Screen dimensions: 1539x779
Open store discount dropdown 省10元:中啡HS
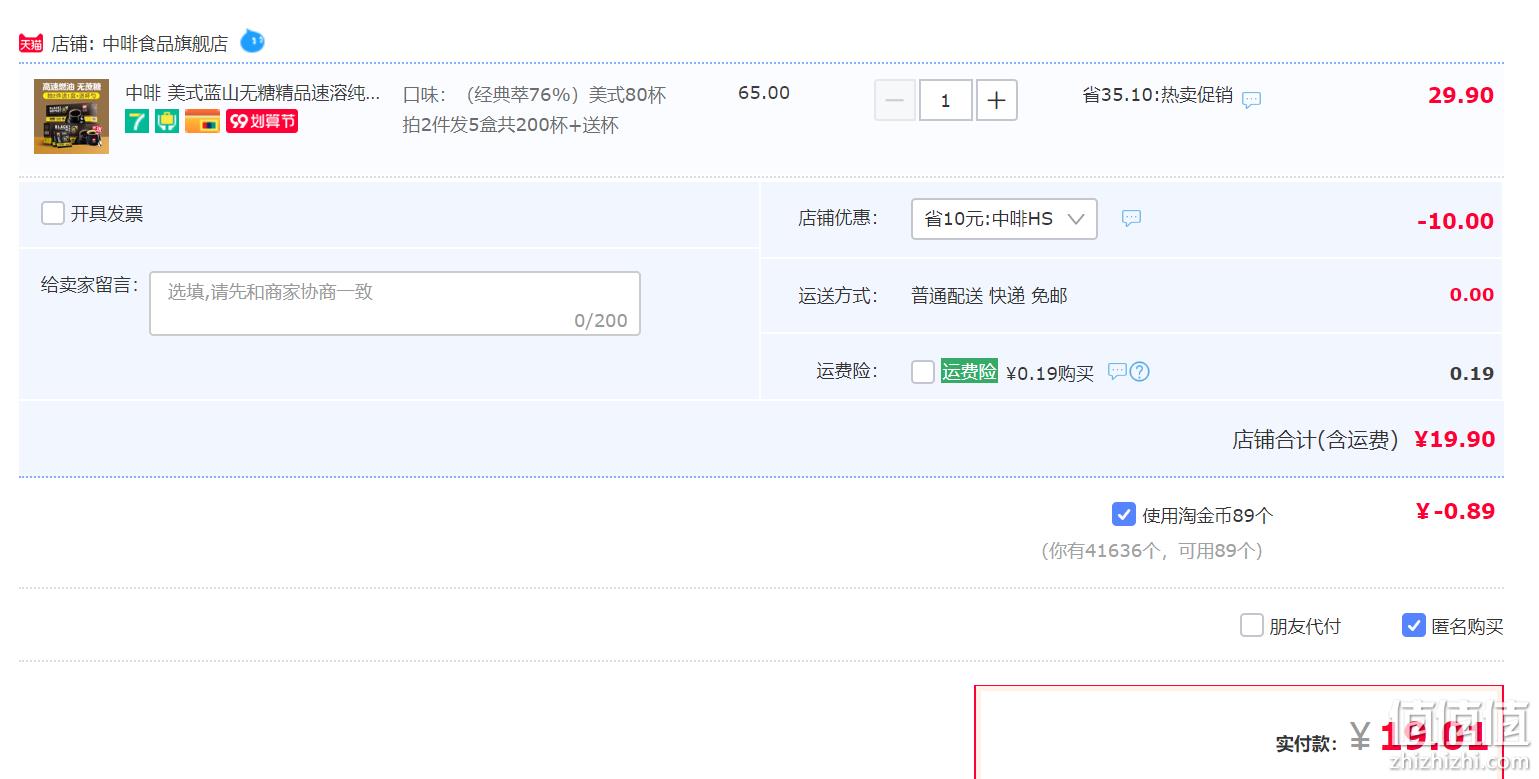(x=1004, y=219)
